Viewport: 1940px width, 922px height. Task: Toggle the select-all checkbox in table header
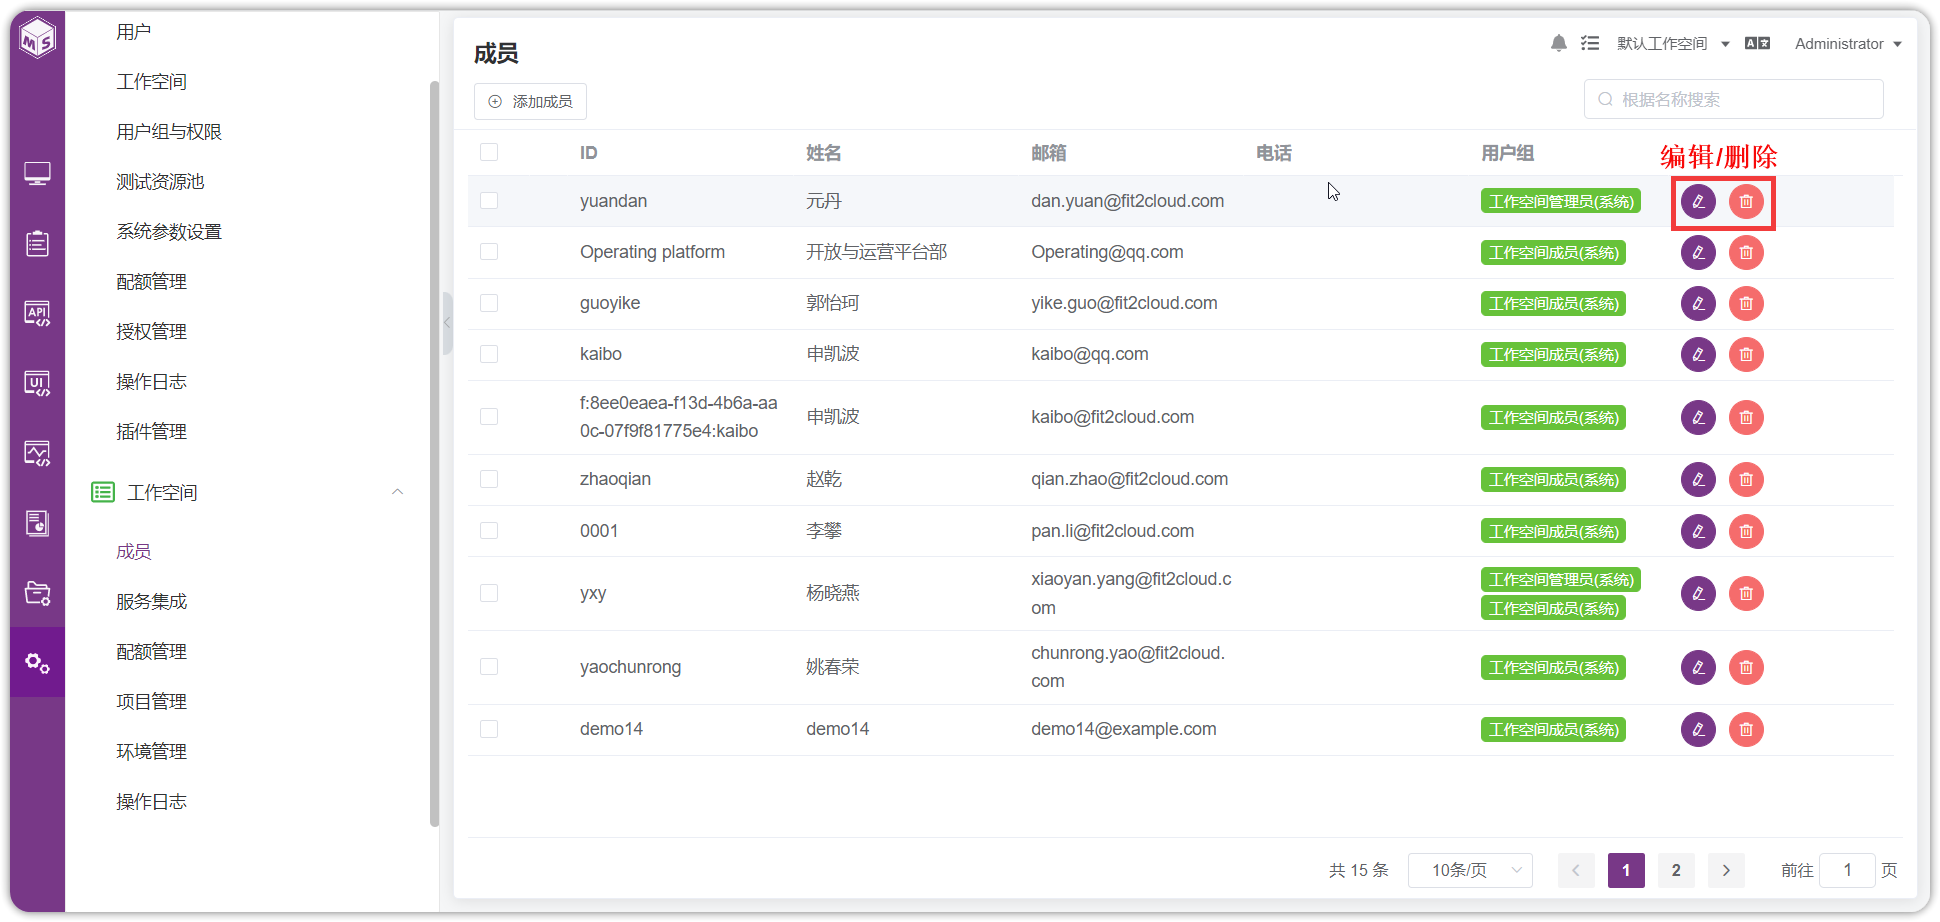coord(489,152)
